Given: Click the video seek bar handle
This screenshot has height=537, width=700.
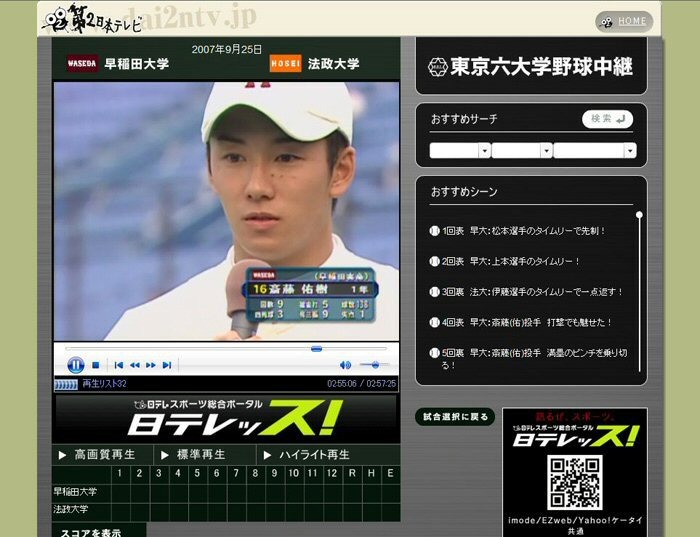Looking at the screenshot, I should (x=317, y=349).
